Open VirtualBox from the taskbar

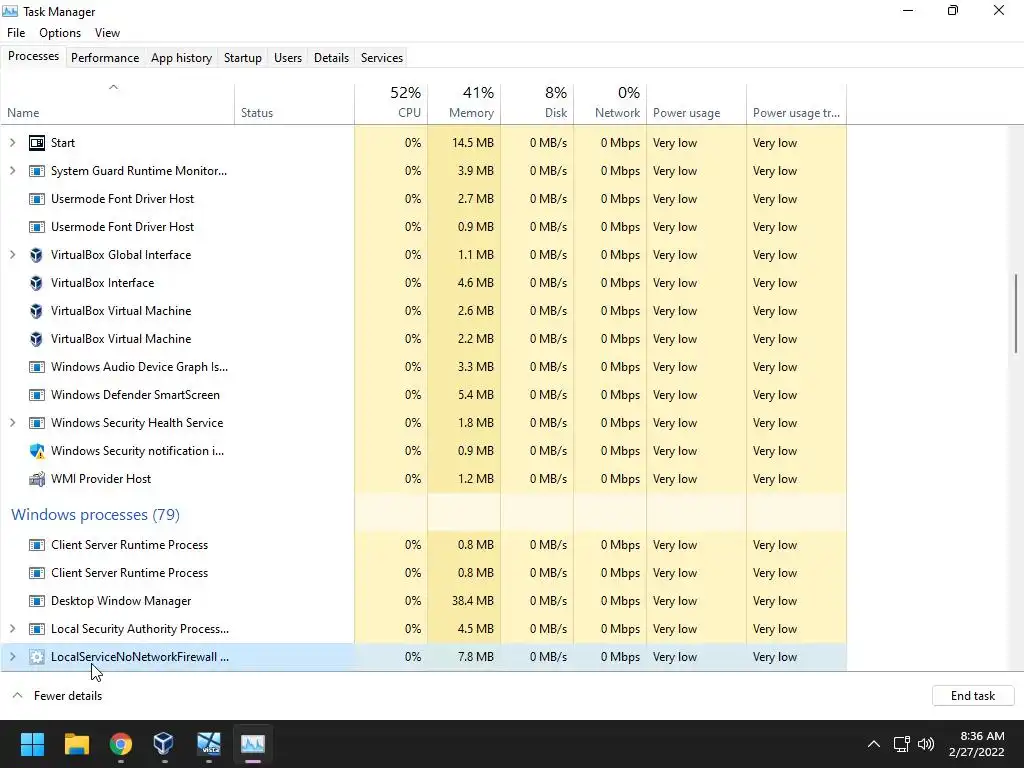164,743
